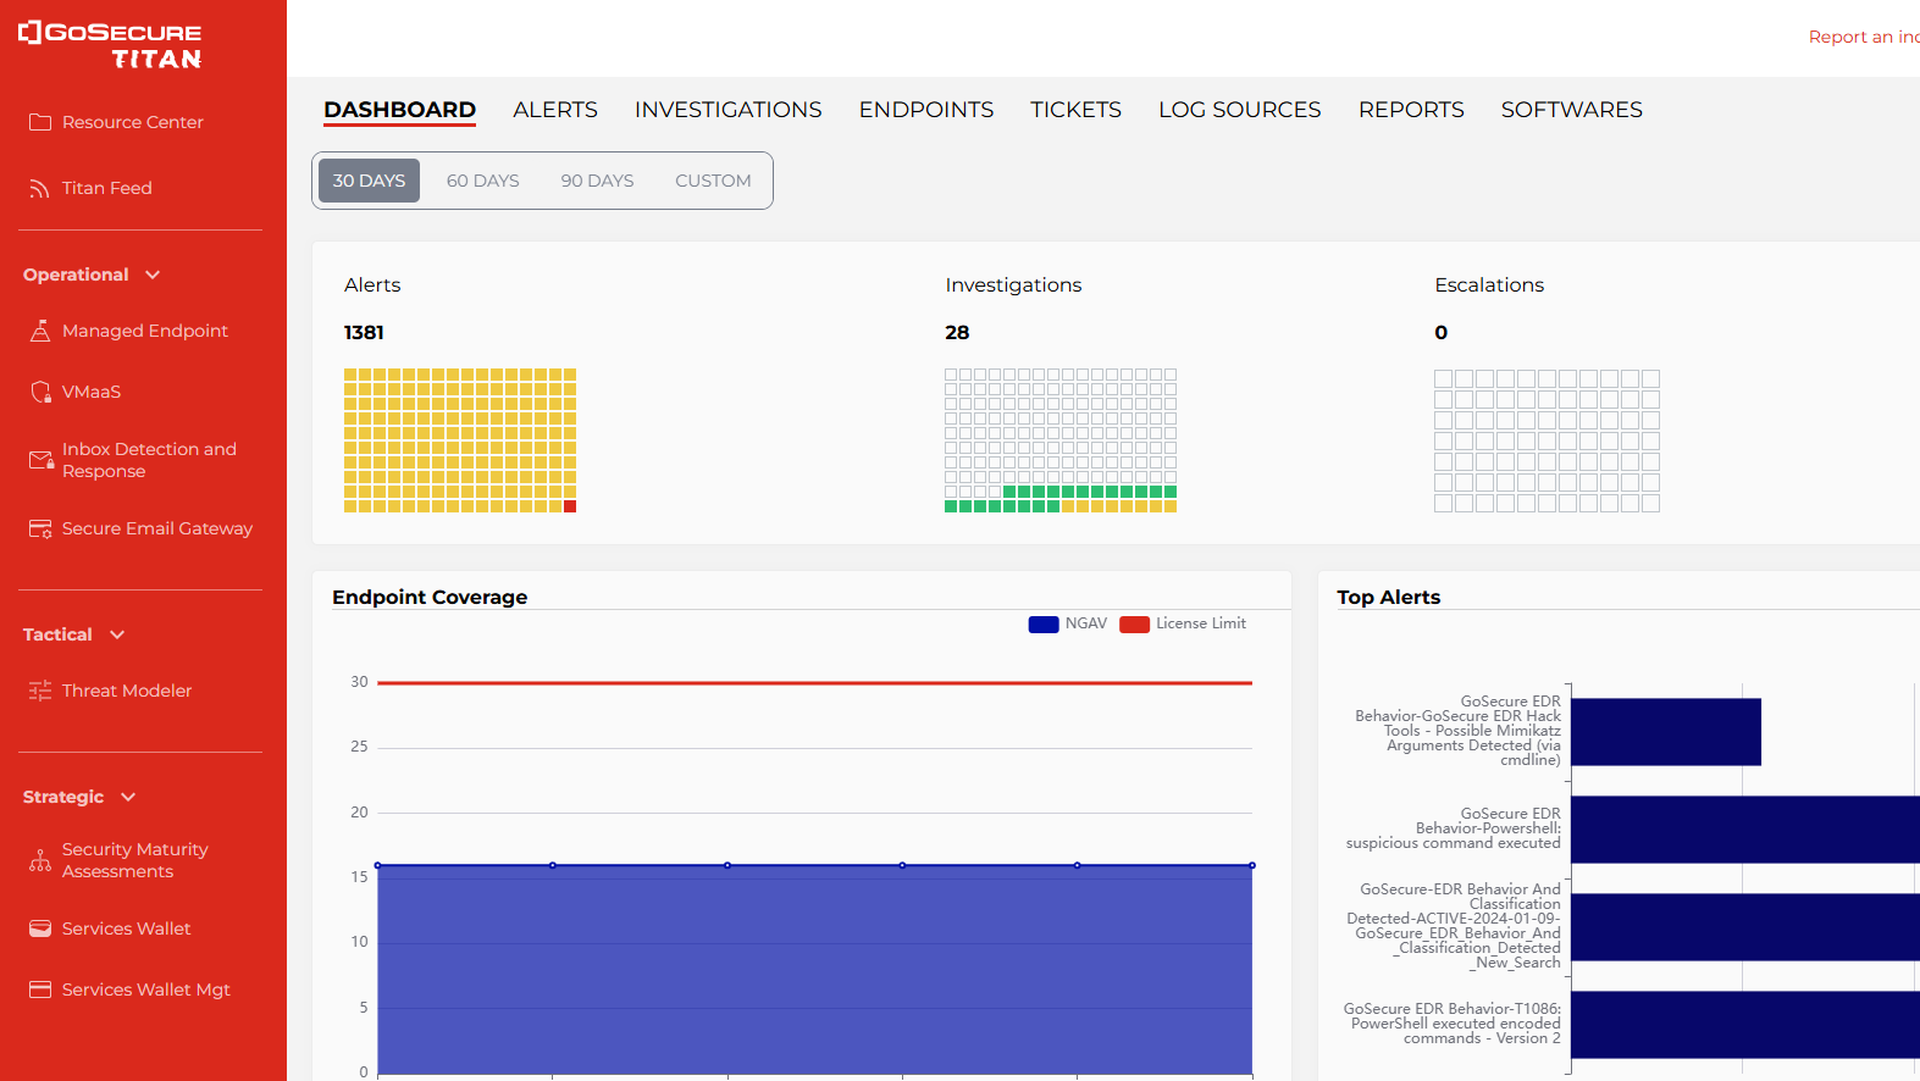Open Threat Modeler
1920x1081 pixels.
(127, 691)
